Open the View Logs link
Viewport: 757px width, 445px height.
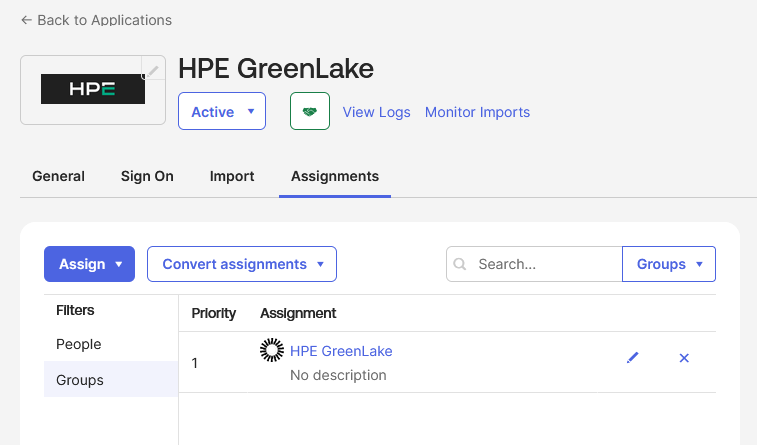[x=376, y=112]
